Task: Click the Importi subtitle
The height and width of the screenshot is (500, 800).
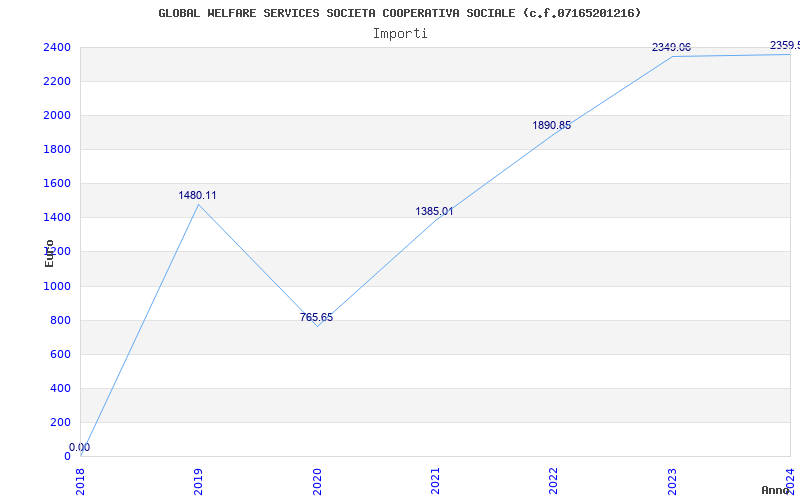Action: point(400,34)
